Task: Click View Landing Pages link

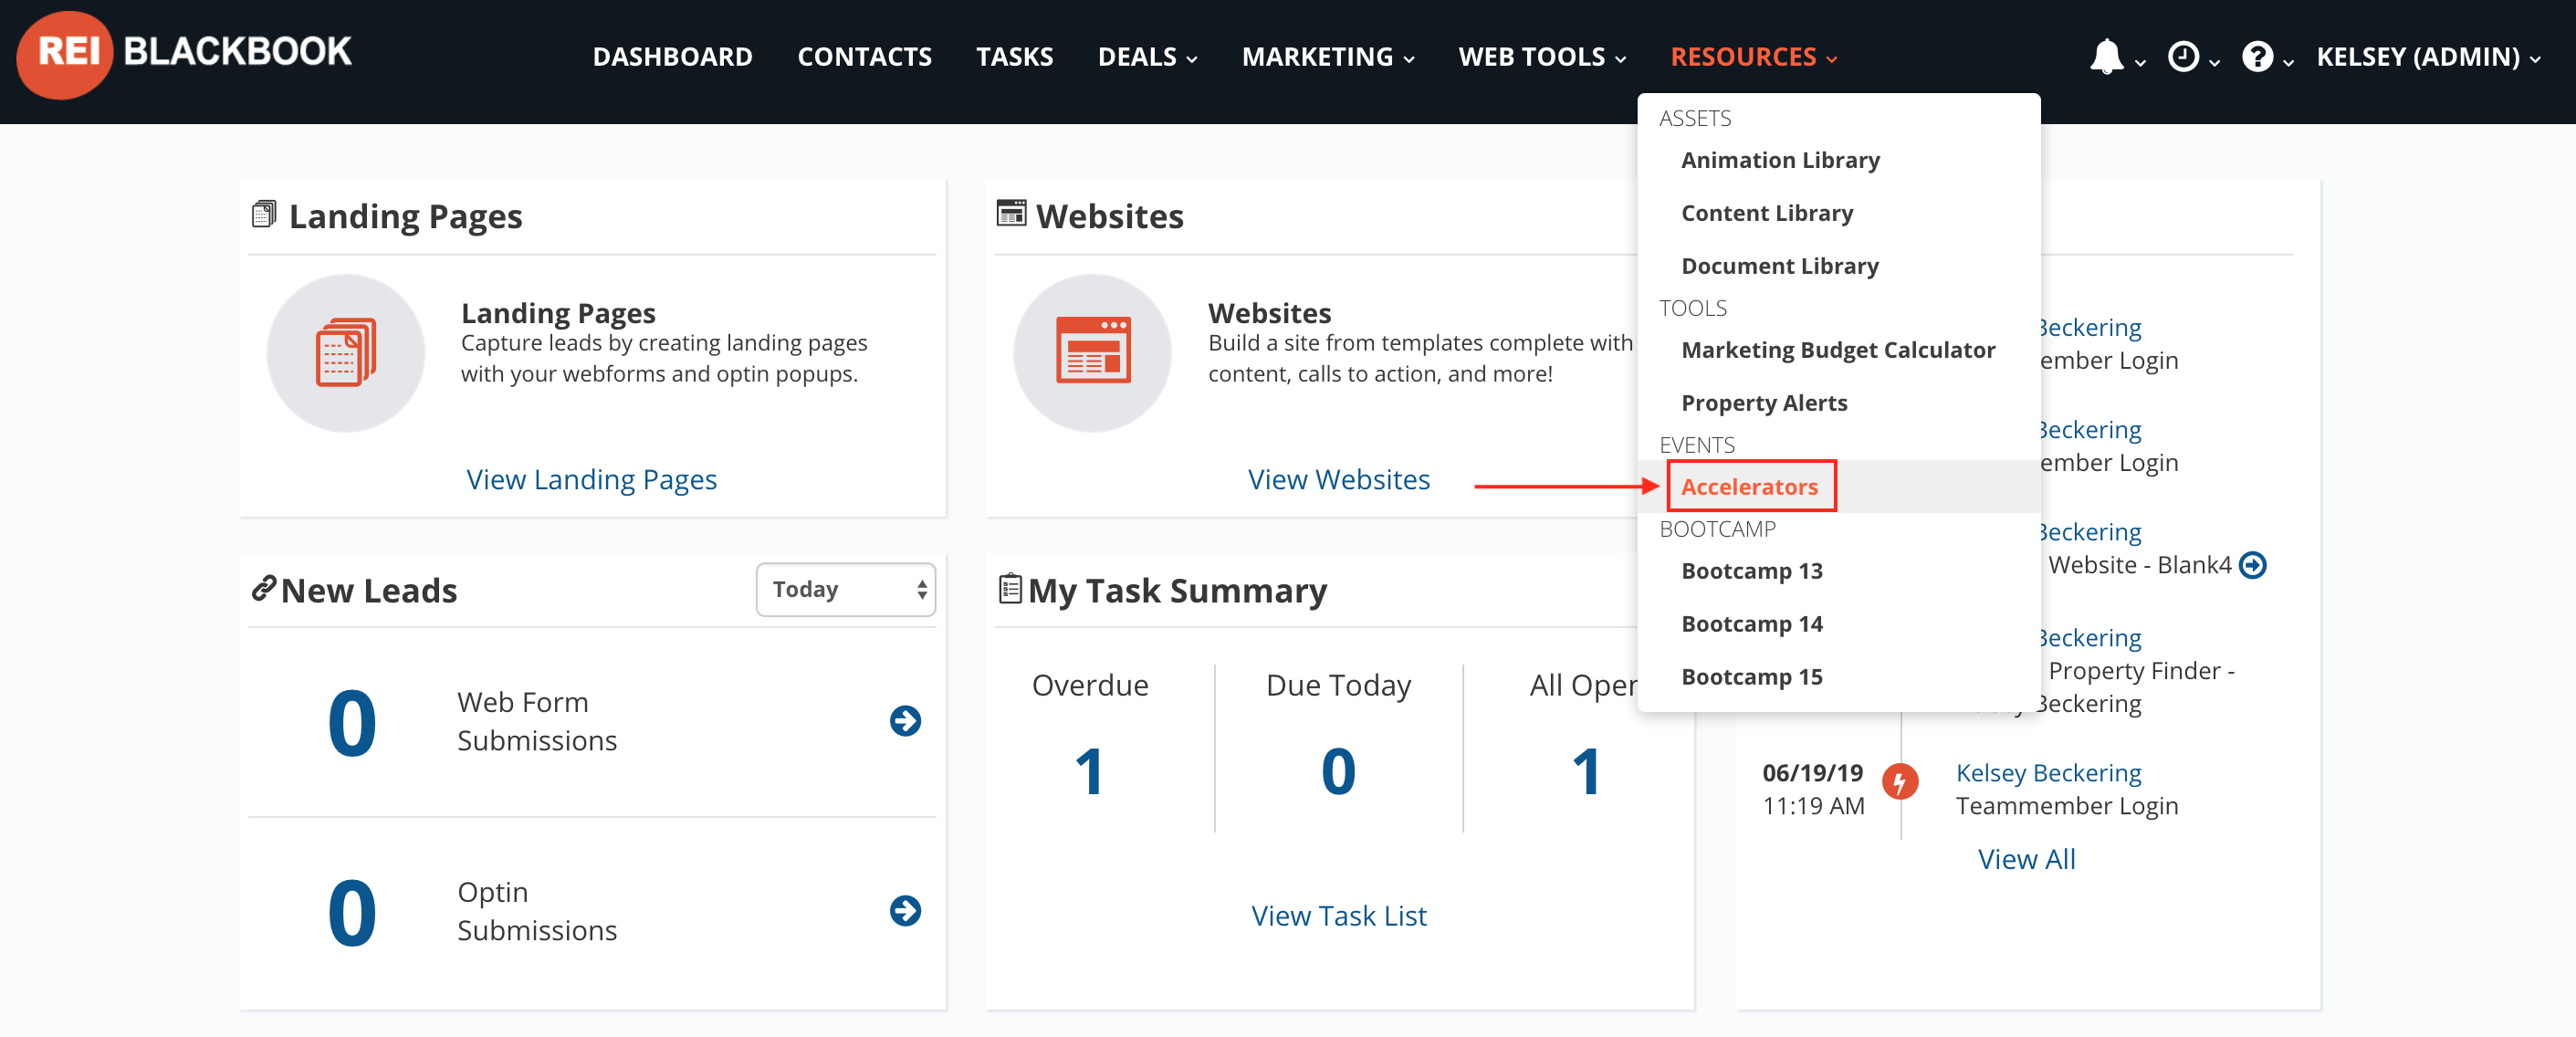Action: click(x=591, y=479)
